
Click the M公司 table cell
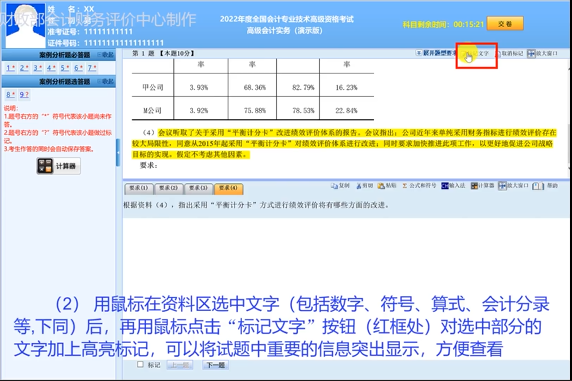coord(152,110)
